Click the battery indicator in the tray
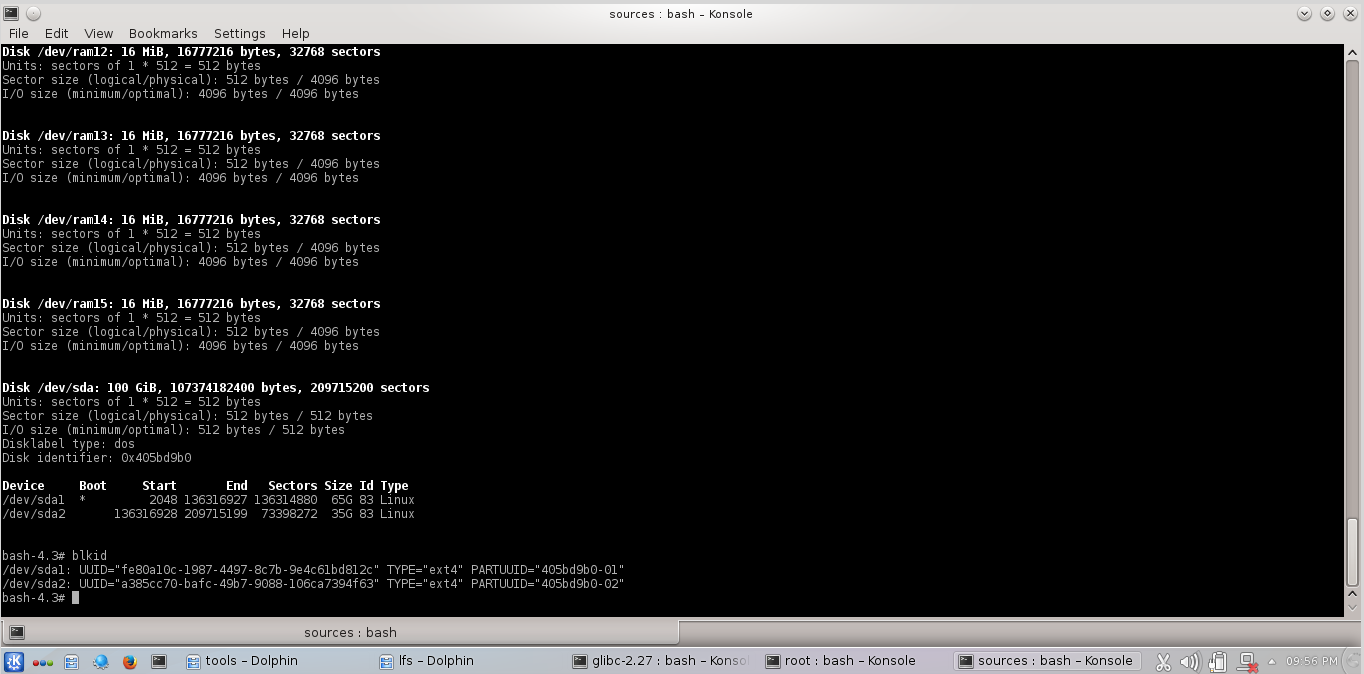 [x=1217, y=661]
